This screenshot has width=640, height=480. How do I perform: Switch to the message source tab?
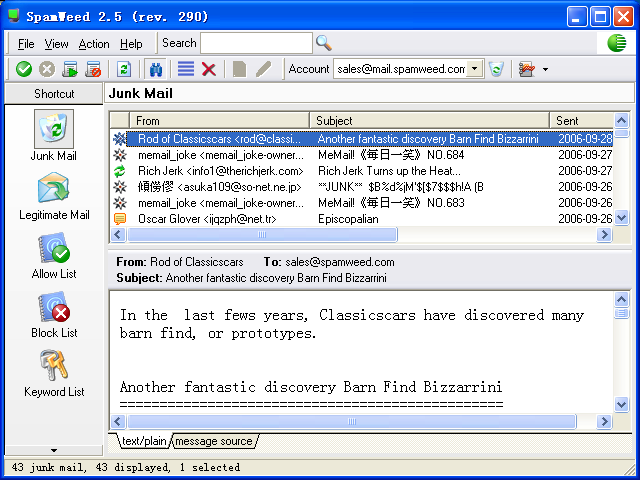[215, 441]
